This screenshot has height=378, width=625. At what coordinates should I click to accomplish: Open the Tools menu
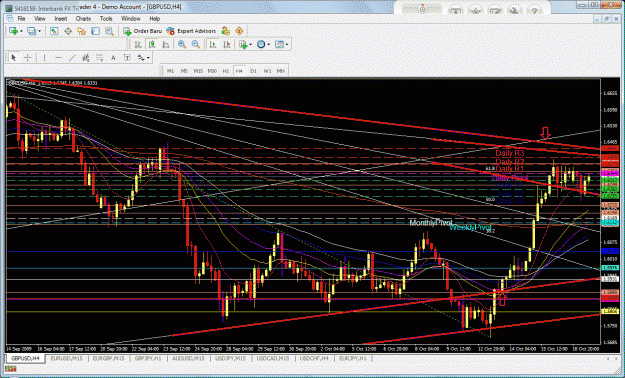[x=106, y=19]
